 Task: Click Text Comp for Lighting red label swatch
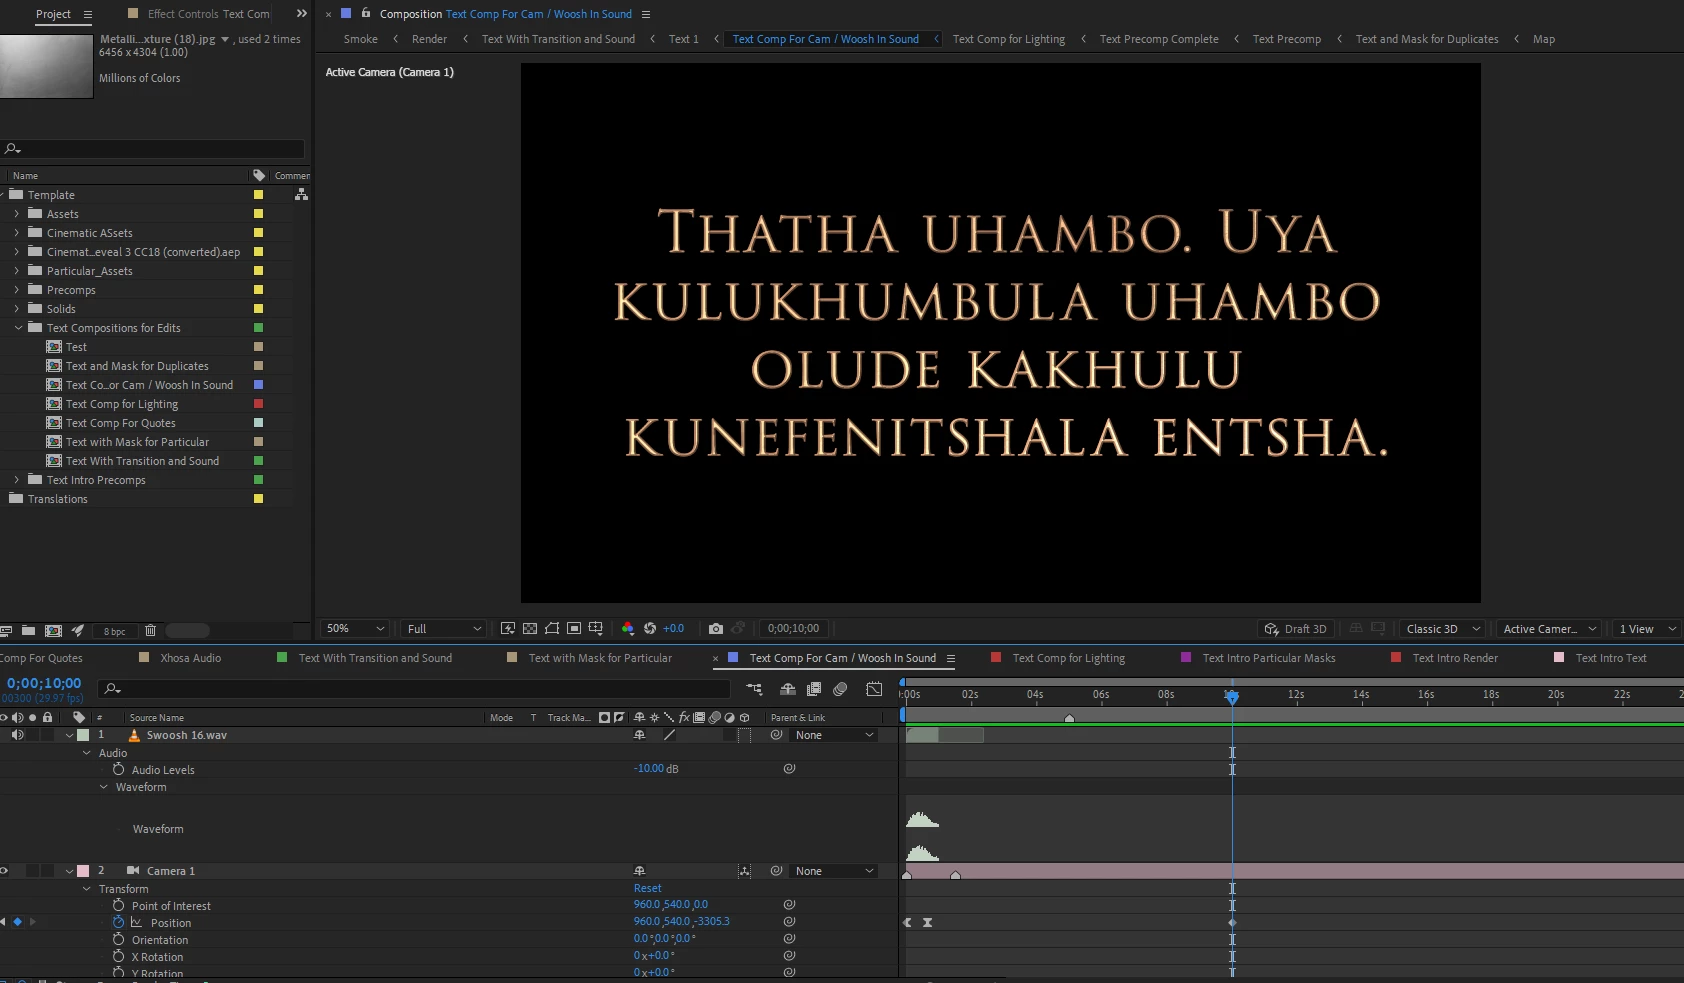pyautogui.click(x=258, y=404)
